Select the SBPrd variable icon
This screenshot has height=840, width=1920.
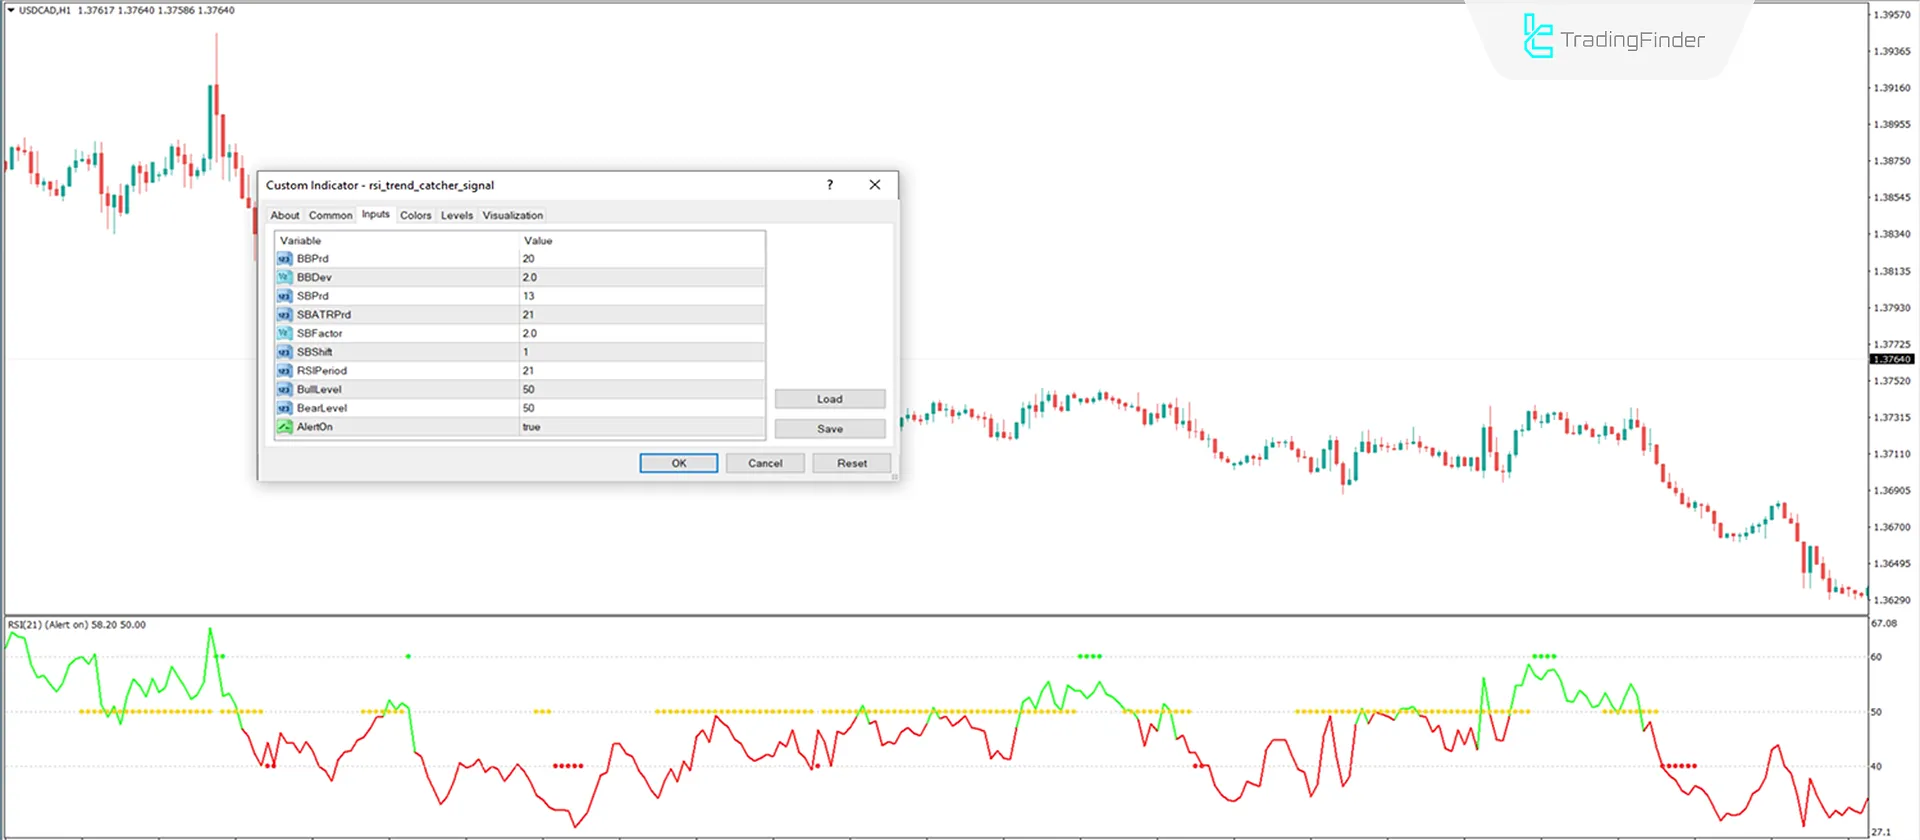[x=284, y=296]
